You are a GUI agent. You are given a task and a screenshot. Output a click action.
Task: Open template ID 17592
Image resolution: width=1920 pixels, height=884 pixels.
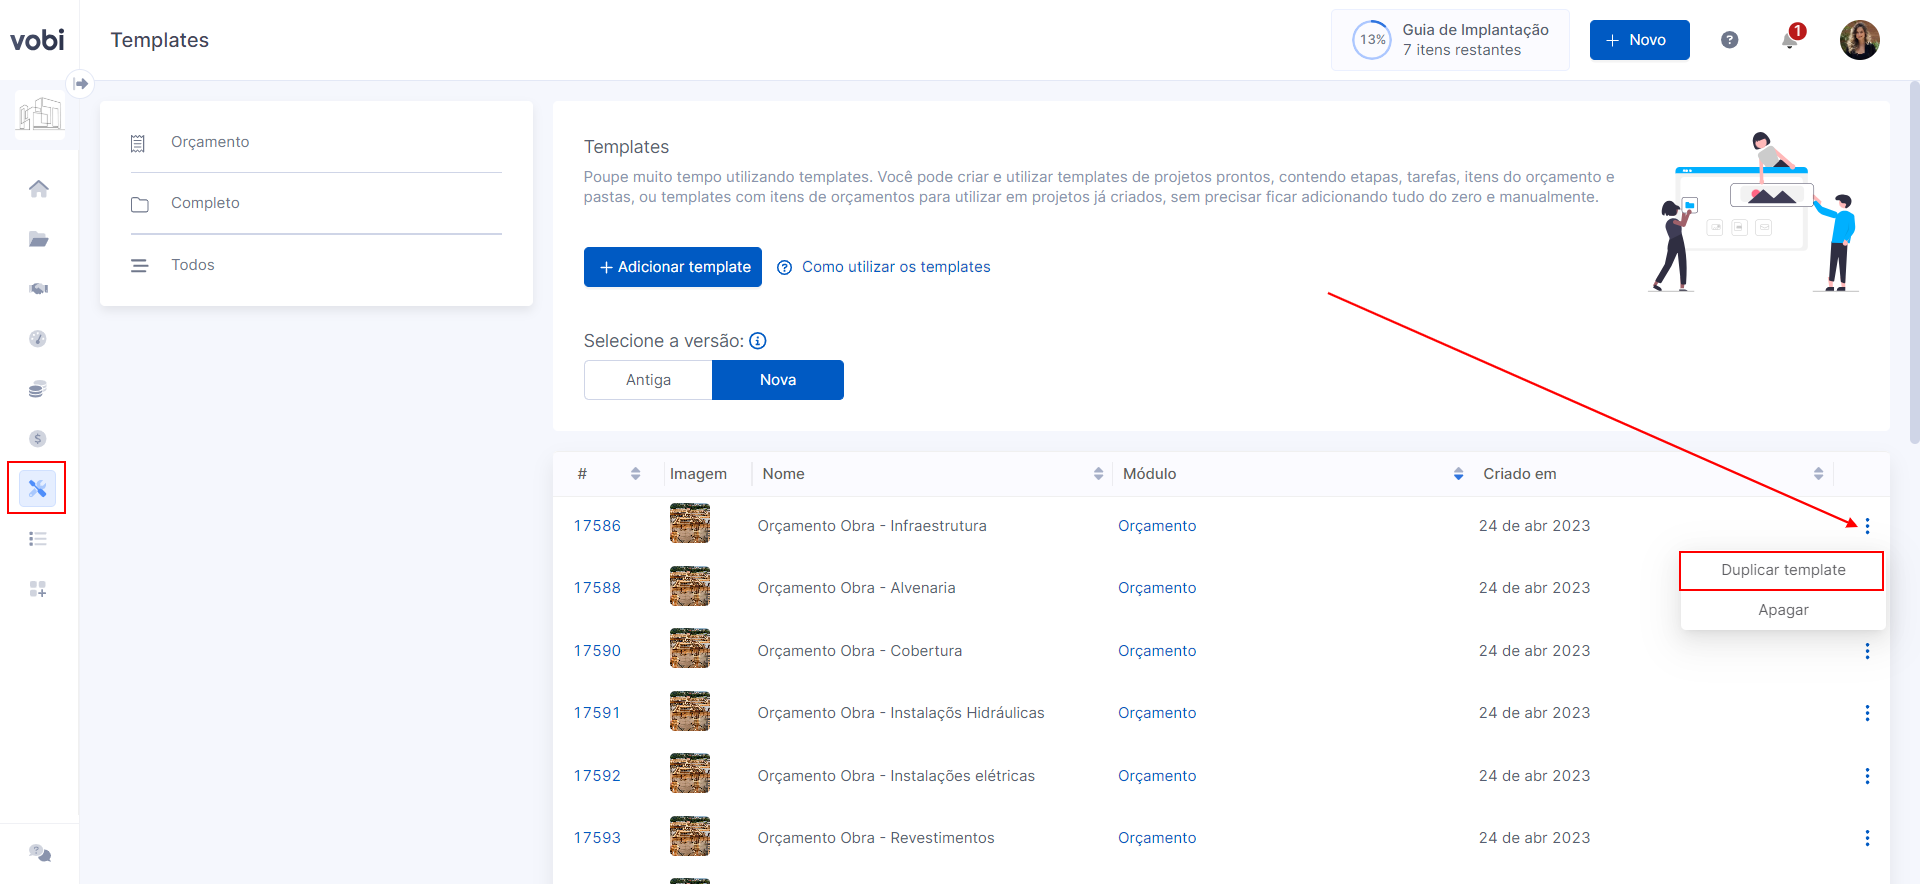coord(597,776)
